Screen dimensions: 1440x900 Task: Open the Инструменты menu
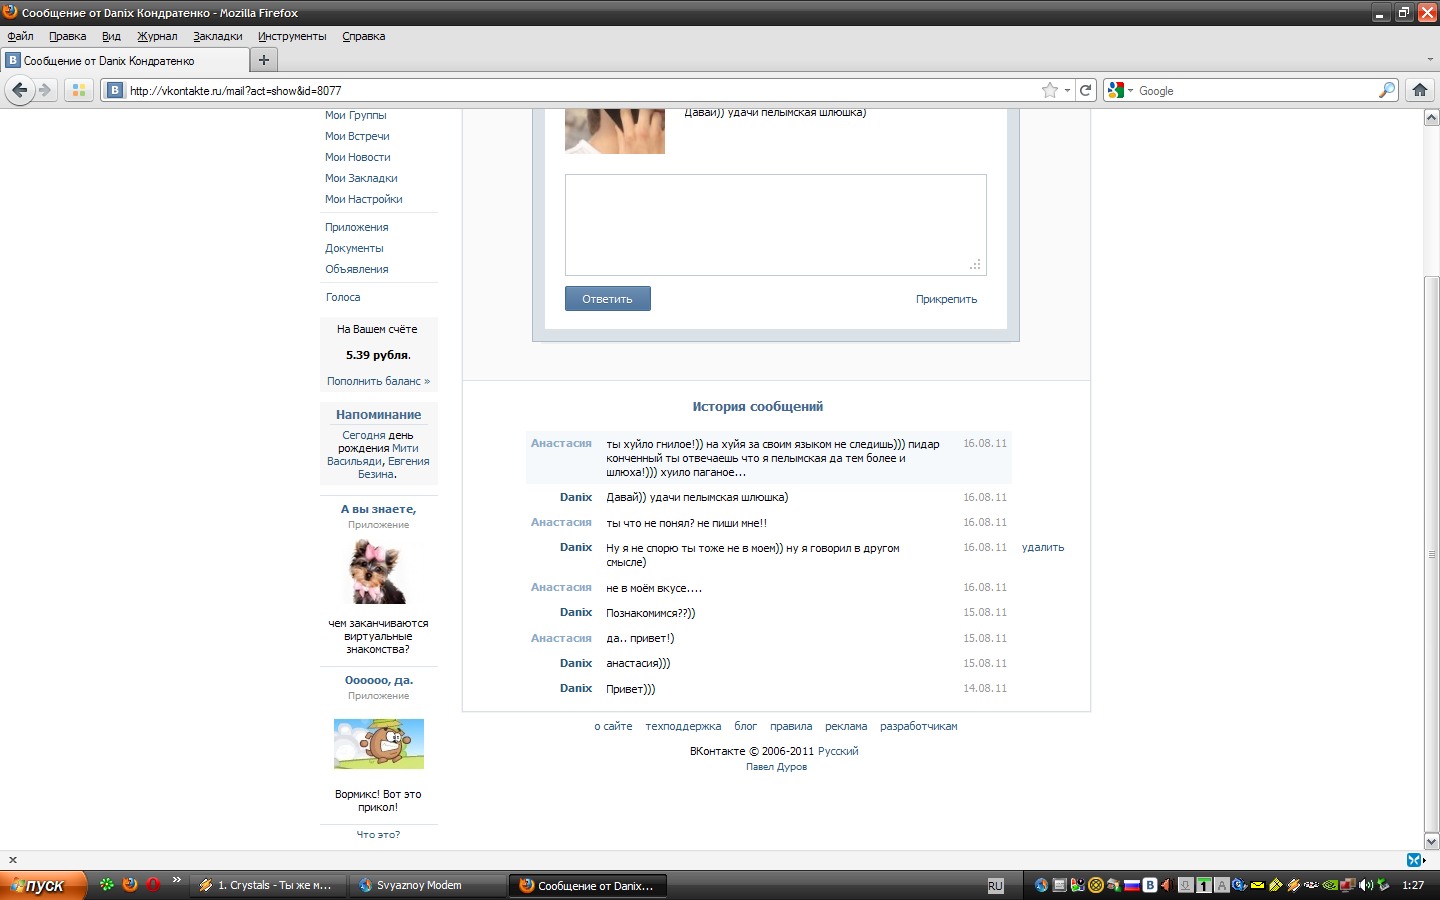pos(292,36)
